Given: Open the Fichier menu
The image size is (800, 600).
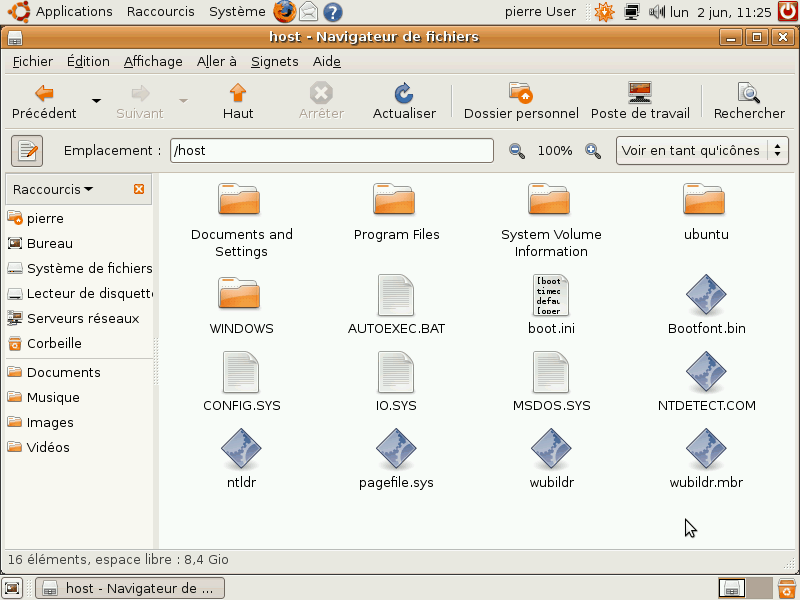Looking at the screenshot, I should coord(33,62).
